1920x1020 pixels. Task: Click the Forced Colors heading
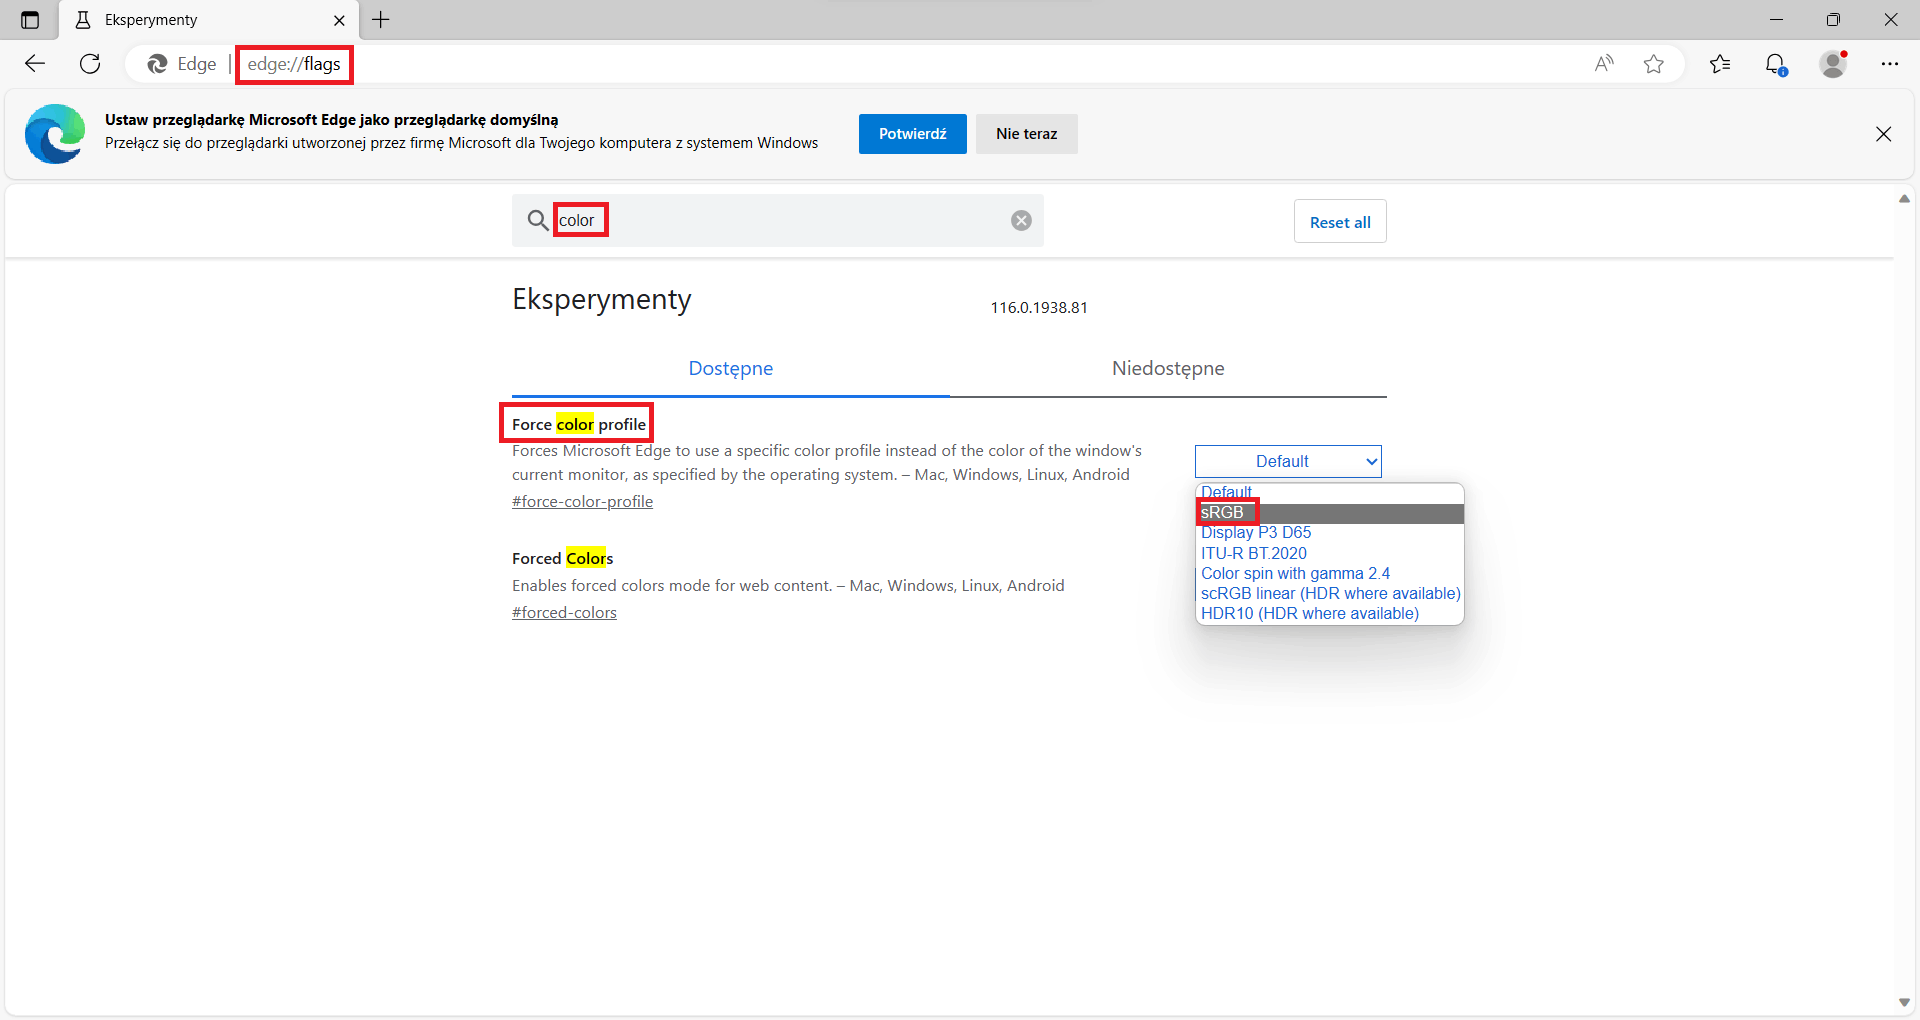562,558
